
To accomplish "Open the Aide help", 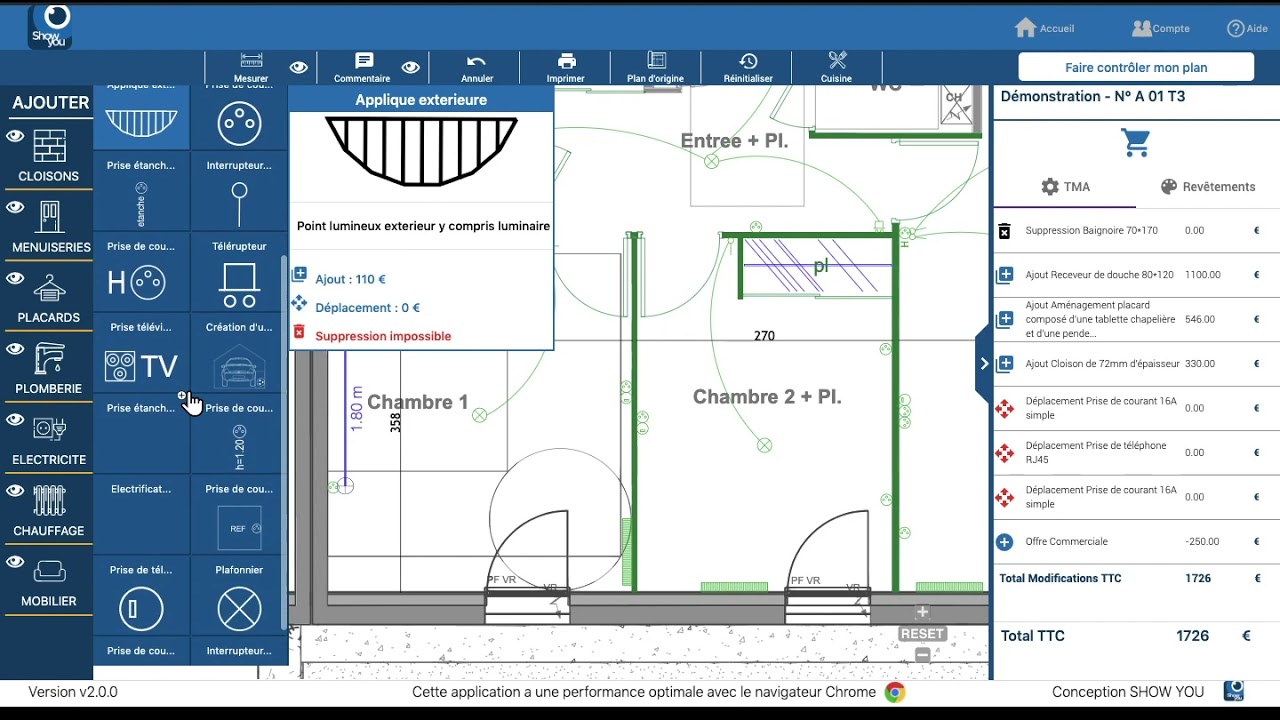I will [1247, 28].
